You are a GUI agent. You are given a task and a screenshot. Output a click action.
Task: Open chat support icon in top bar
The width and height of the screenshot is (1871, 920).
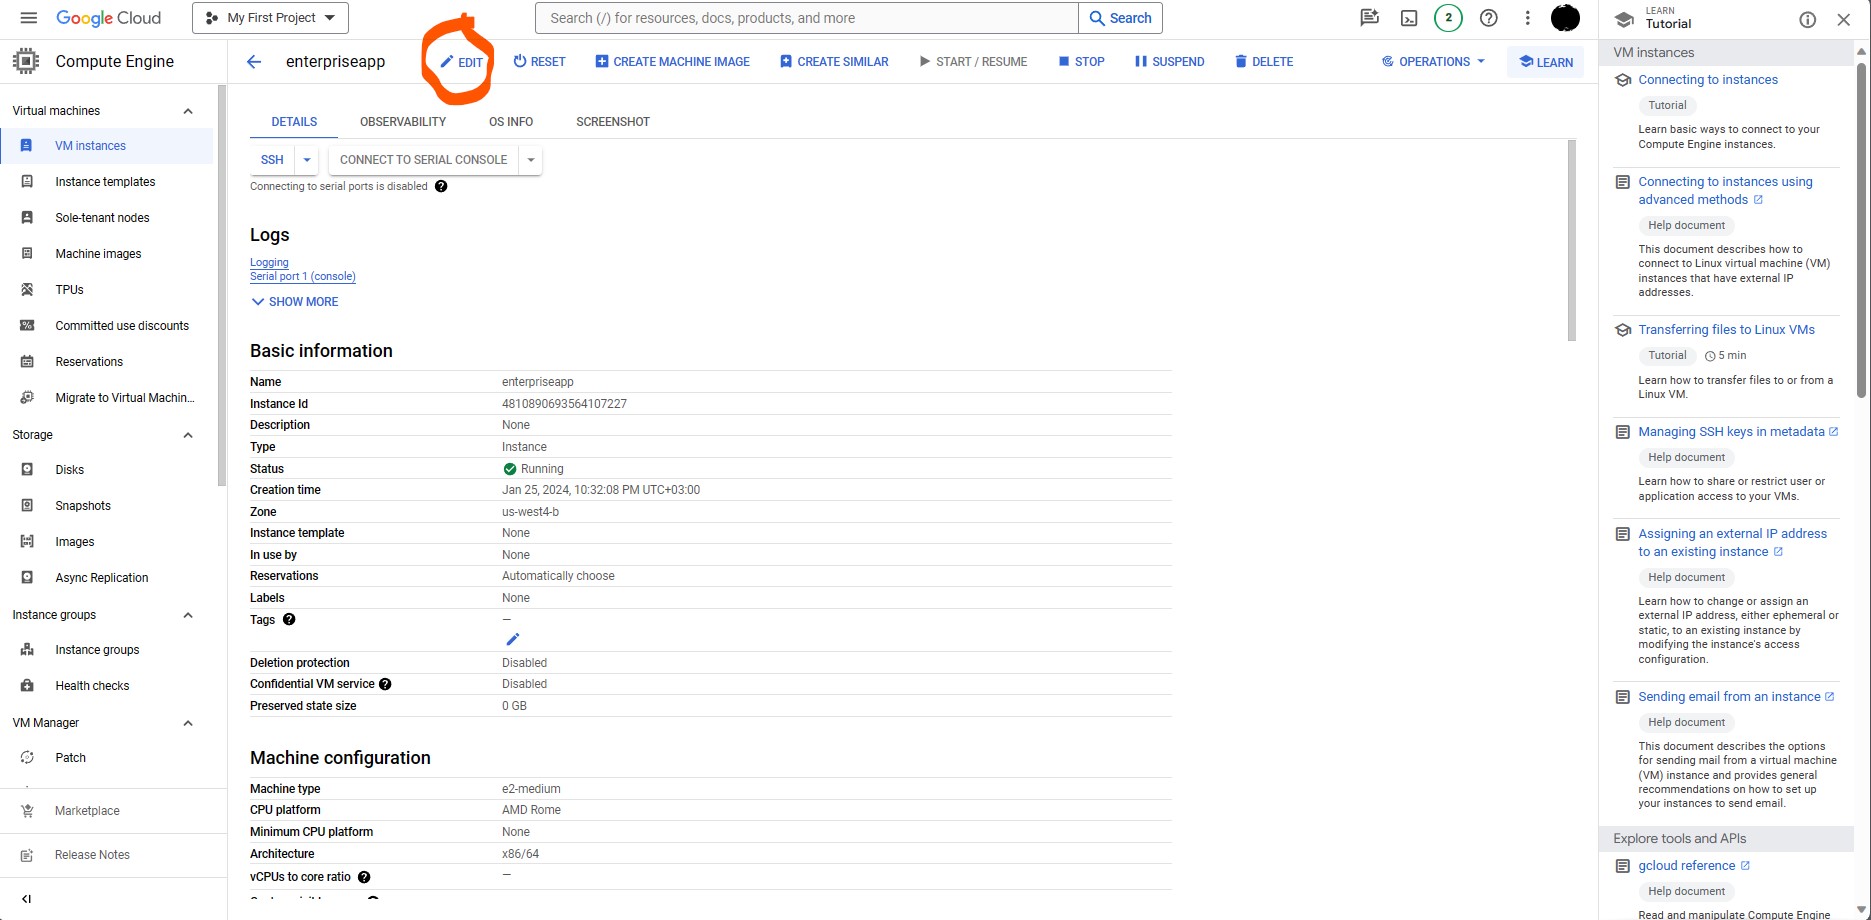tap(1369, 18)
